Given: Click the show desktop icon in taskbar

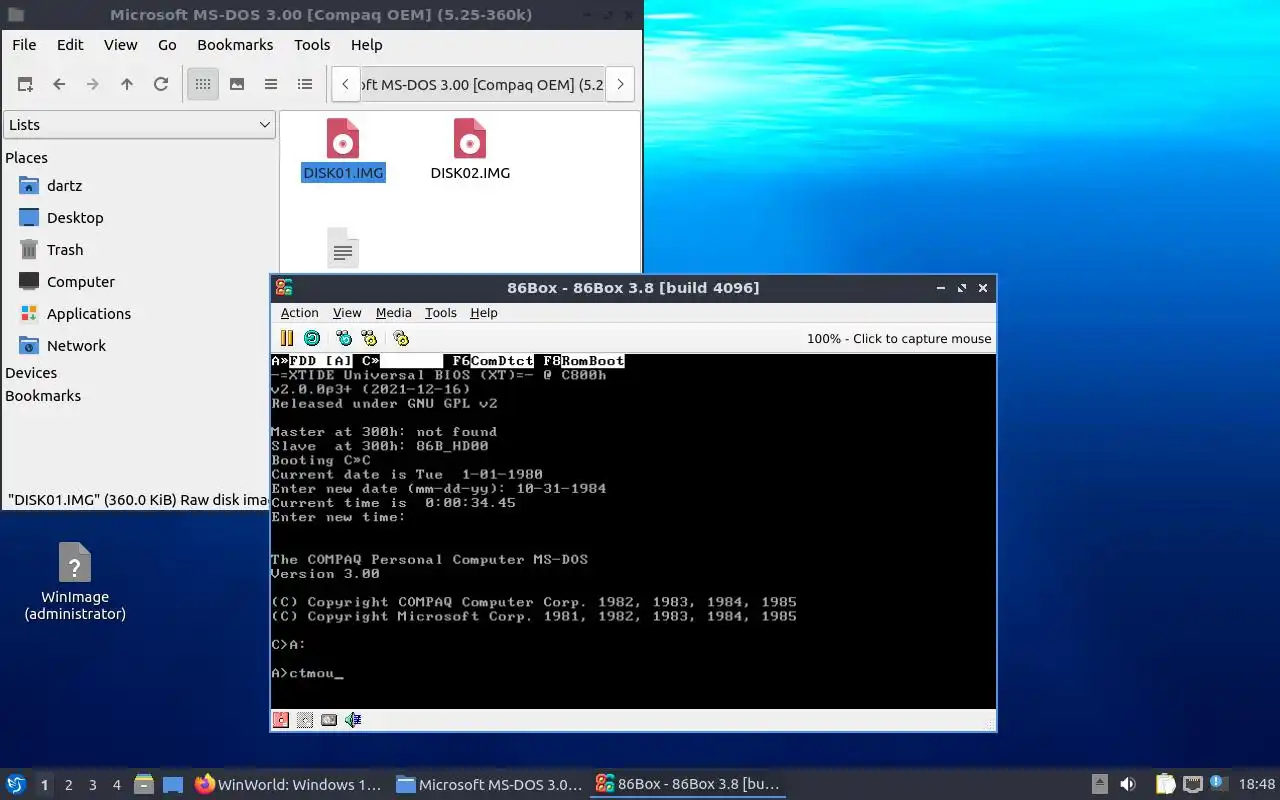Looking at the screenshot, I should (173, 785).
